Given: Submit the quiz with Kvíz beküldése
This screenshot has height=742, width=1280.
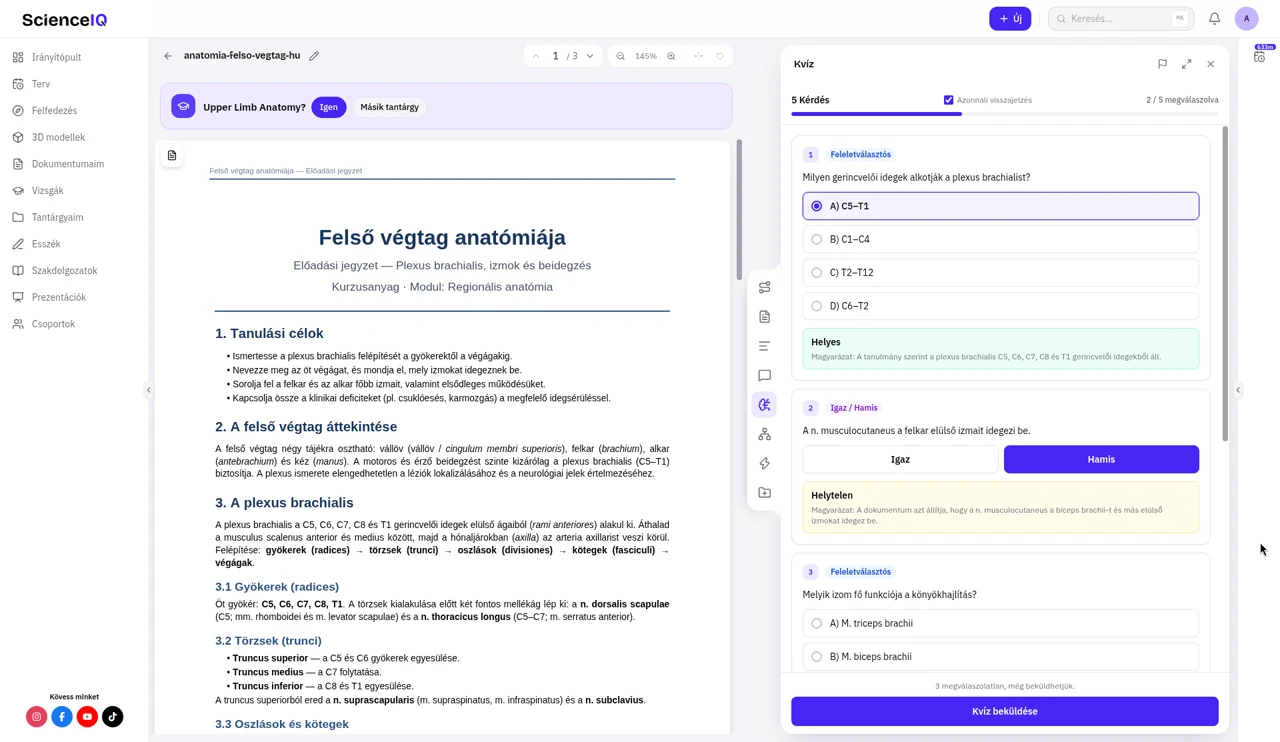Looking at the screenshot, I should 1005,711.
